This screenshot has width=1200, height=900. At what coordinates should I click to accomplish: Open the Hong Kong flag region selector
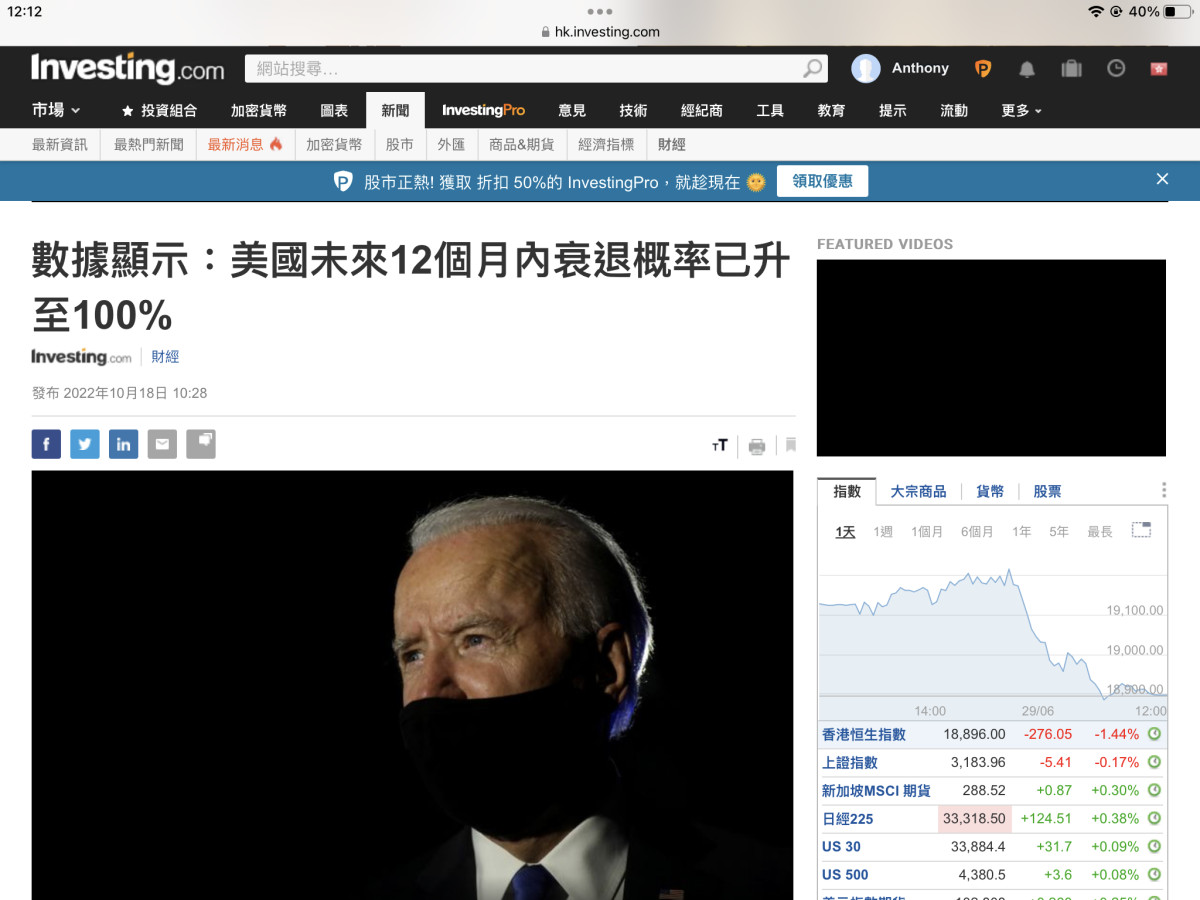point(1160,69)
